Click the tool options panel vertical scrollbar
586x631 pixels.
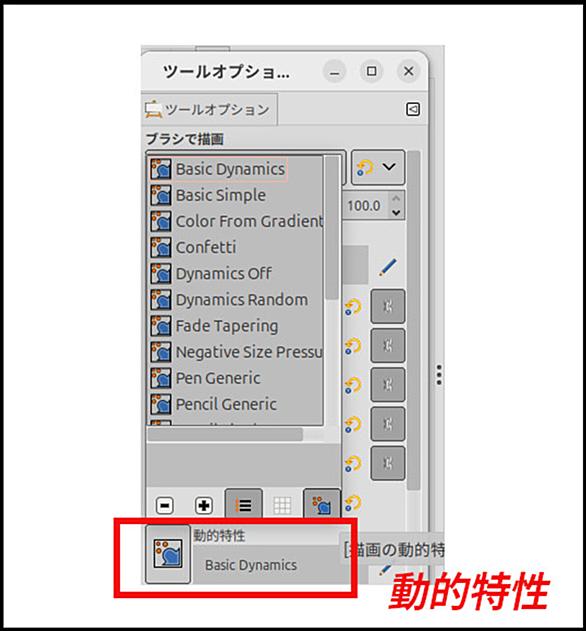point(413,320)
